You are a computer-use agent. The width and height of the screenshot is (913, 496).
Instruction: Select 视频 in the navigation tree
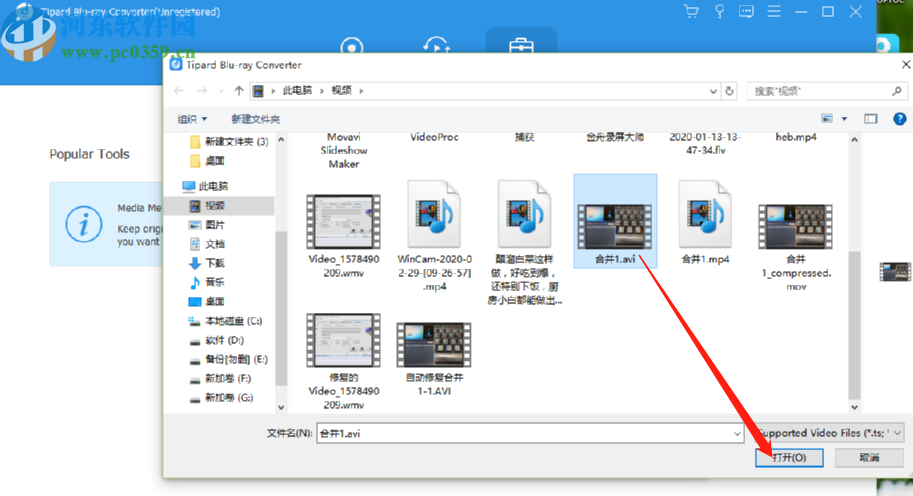pos(207,206)
